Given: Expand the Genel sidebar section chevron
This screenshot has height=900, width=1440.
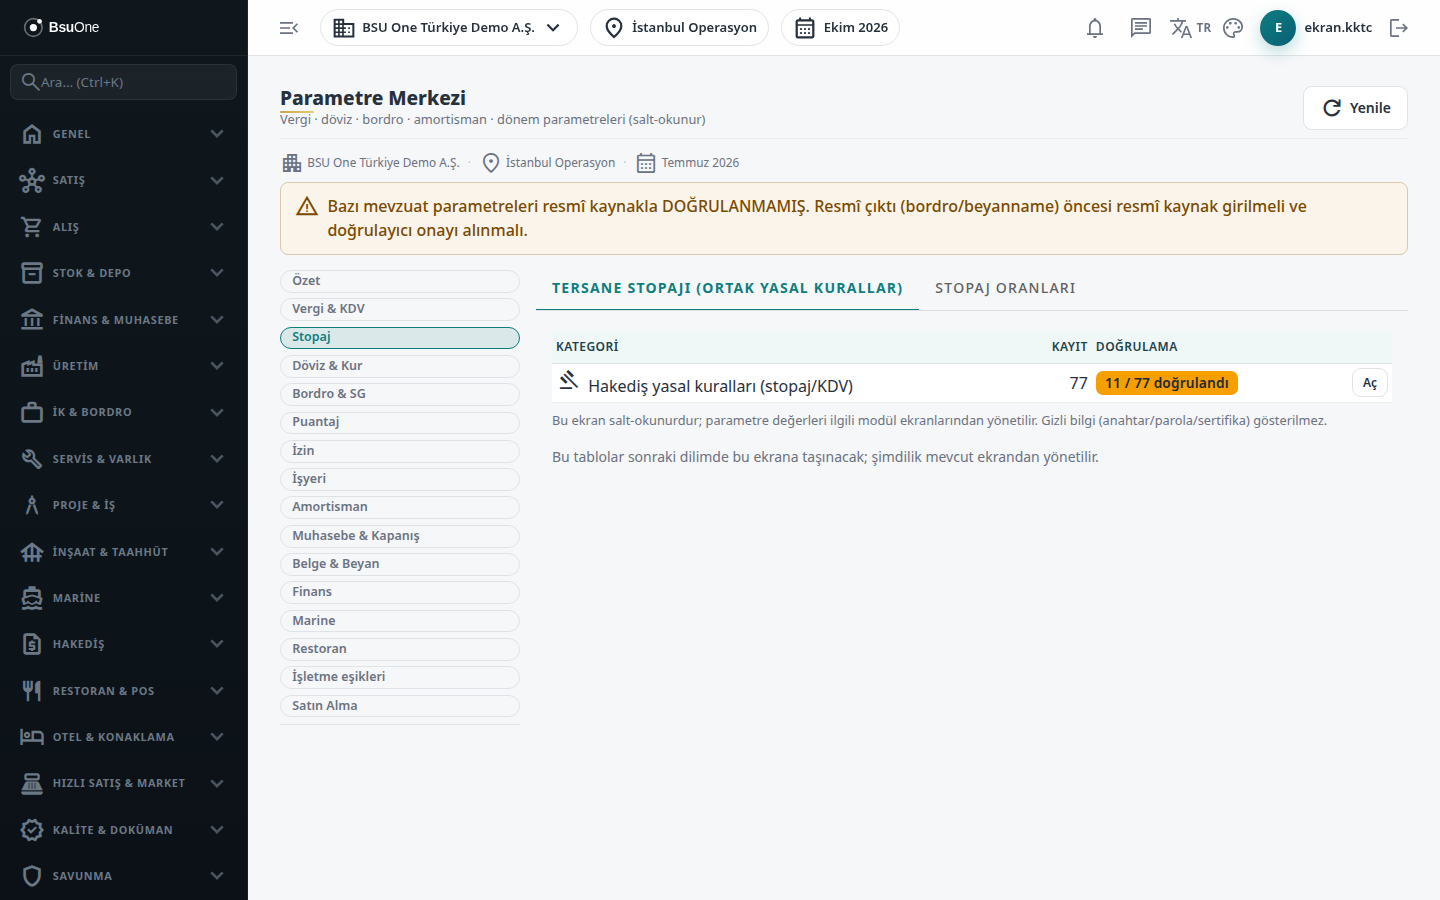Looking at the screenshot, I should pyautogui.click(x=217, y=134).
